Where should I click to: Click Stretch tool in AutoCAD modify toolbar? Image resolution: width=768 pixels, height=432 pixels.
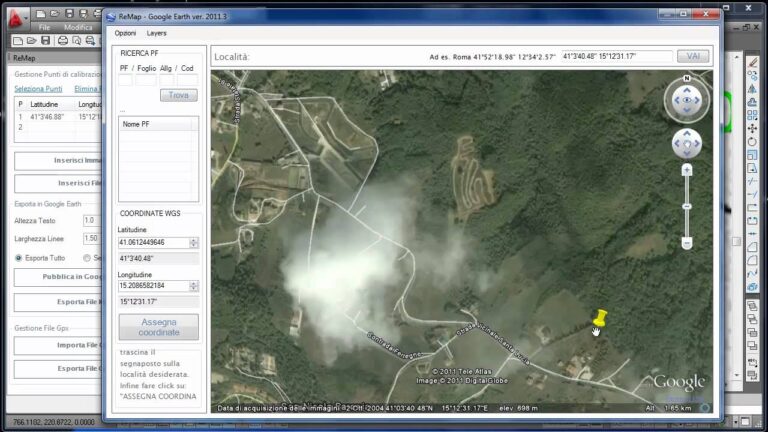(752, 168)
